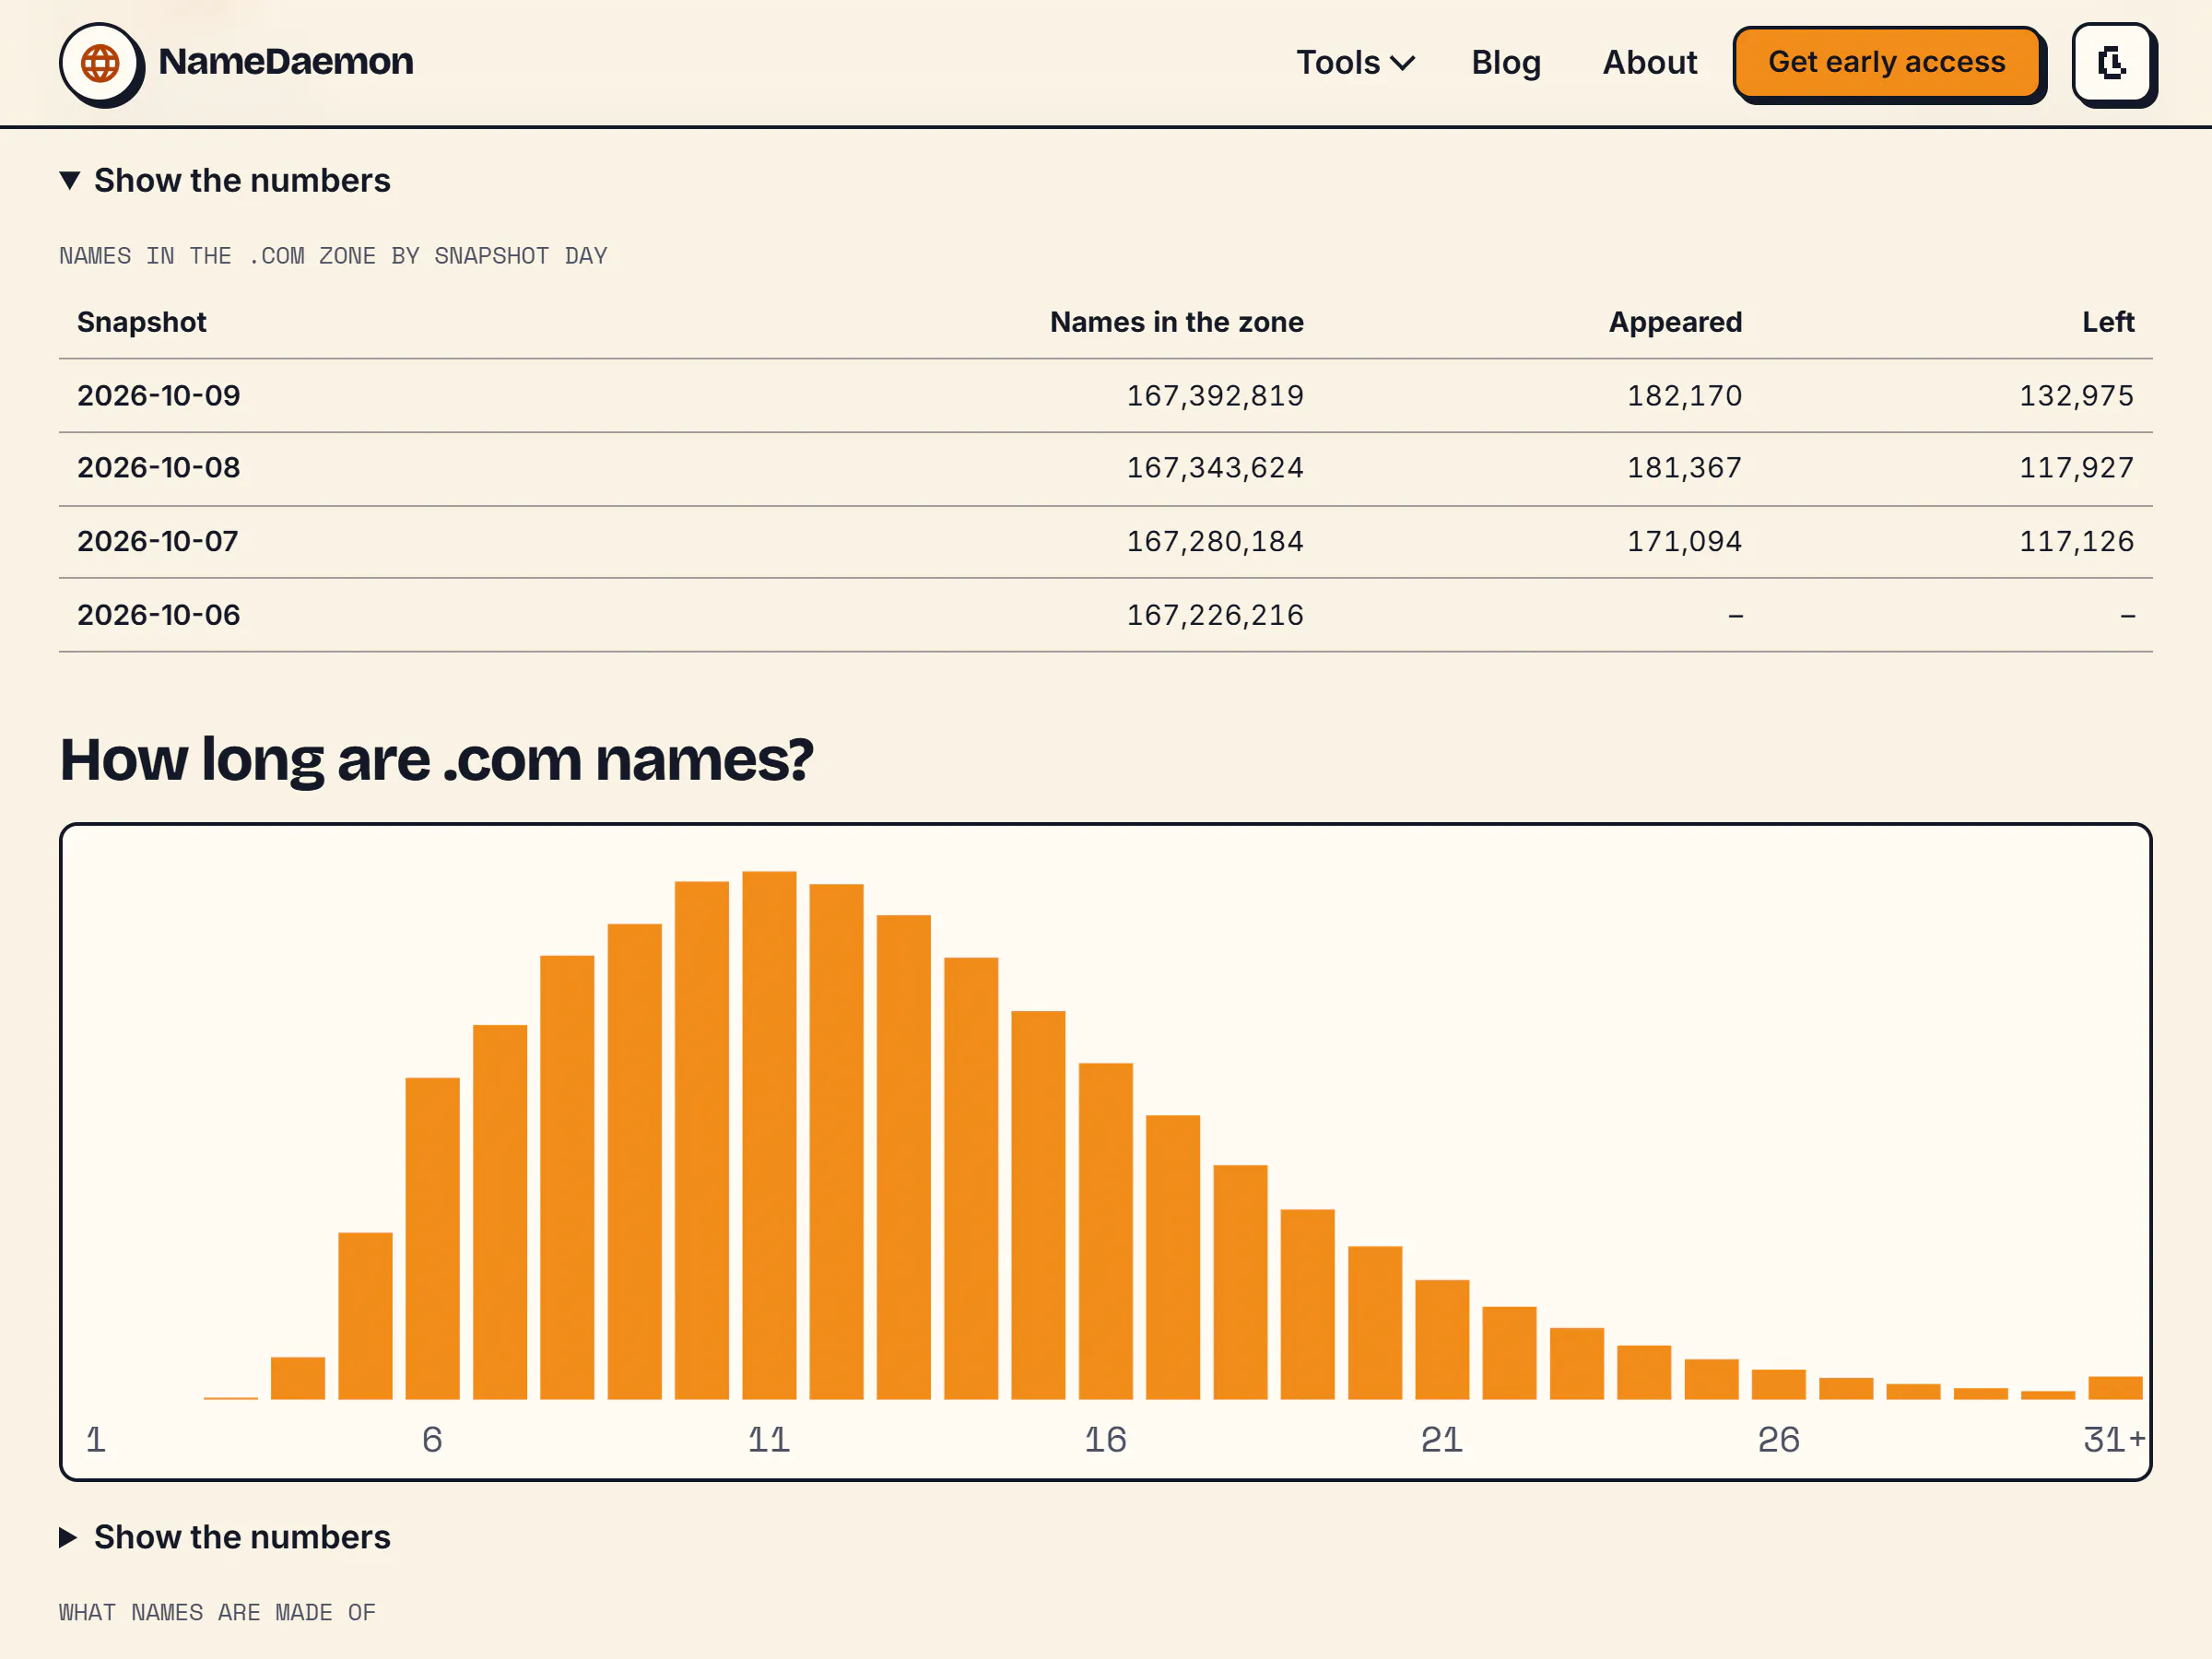2212x1659 pixels.
Task: Select the 2026-10-06 snapshot row
Action: [x=1106, y=615]
